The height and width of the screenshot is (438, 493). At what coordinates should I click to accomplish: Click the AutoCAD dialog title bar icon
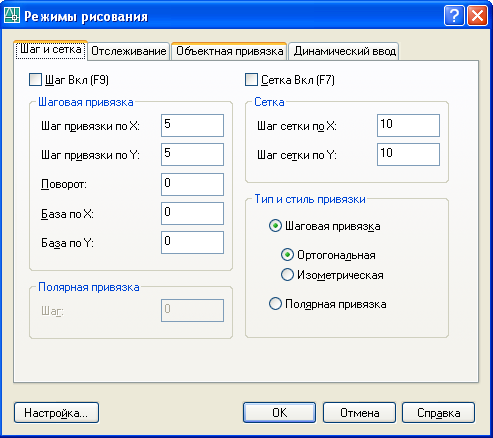tap(12, 16)
